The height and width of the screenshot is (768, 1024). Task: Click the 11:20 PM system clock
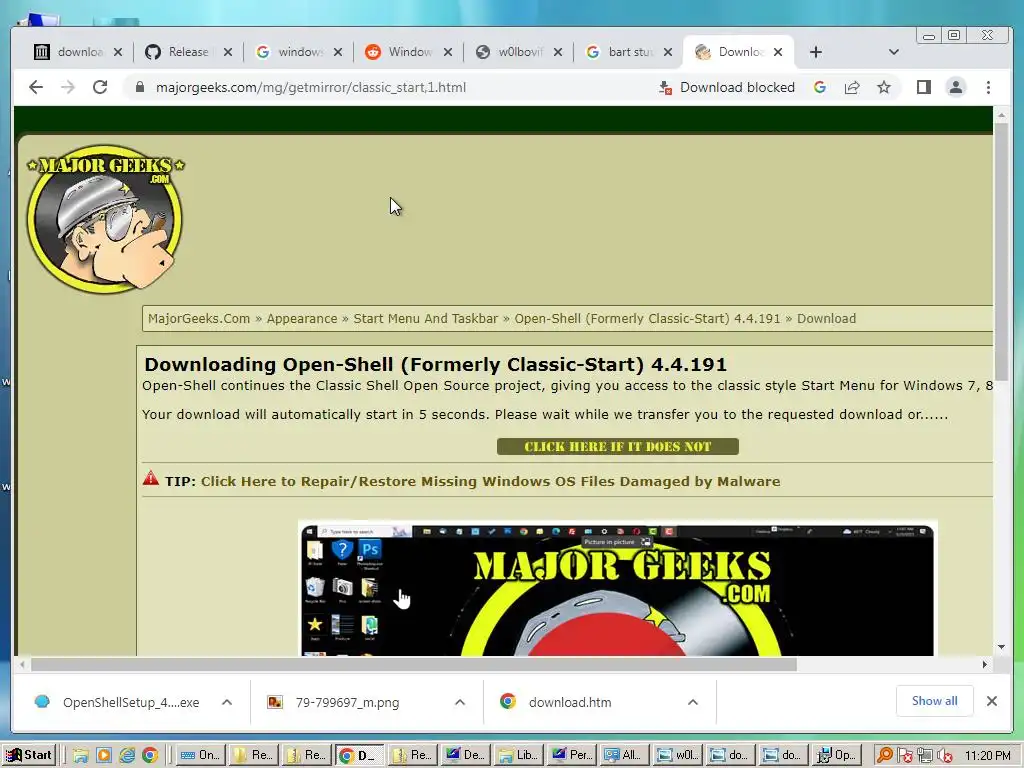click(988, 756)
